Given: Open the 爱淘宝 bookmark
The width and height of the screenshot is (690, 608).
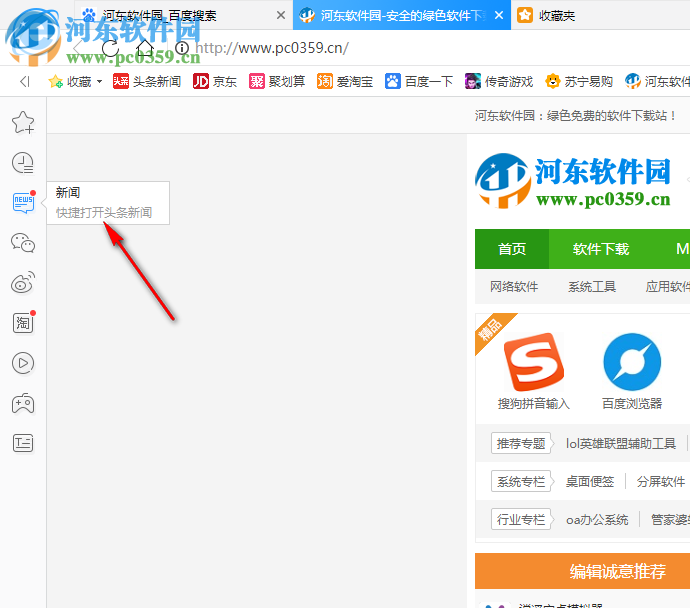Looking at the screenshot, I should pyautogui.click(x=345, y=81).
